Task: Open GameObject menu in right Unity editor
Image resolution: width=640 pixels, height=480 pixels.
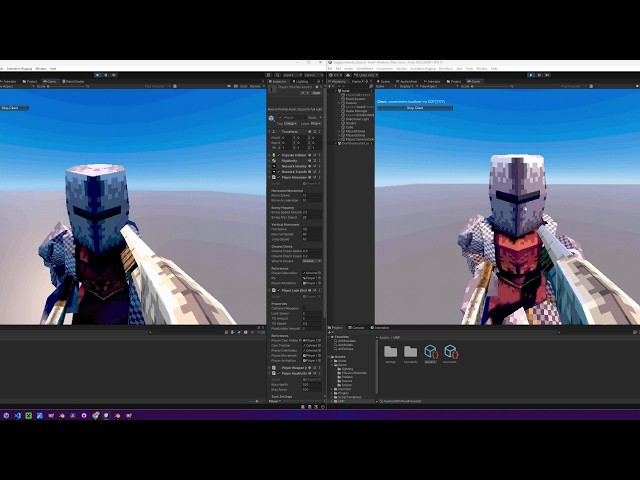Action: pos(364,69)
